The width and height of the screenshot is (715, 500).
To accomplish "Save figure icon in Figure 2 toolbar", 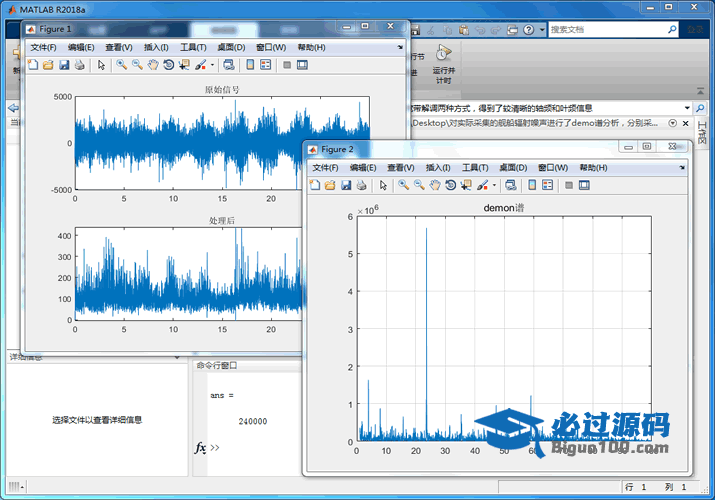I will (x=346, y=185).
